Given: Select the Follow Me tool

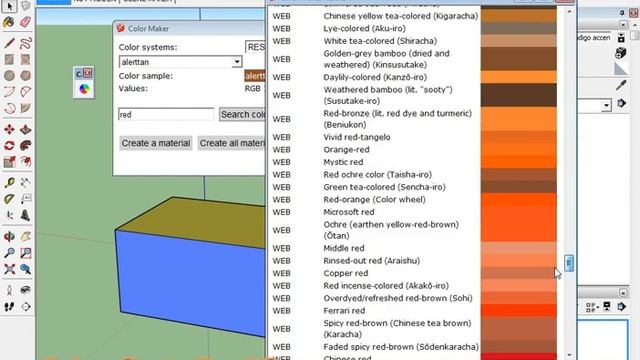Looking at the screenshot, I should tap(25, 146).
